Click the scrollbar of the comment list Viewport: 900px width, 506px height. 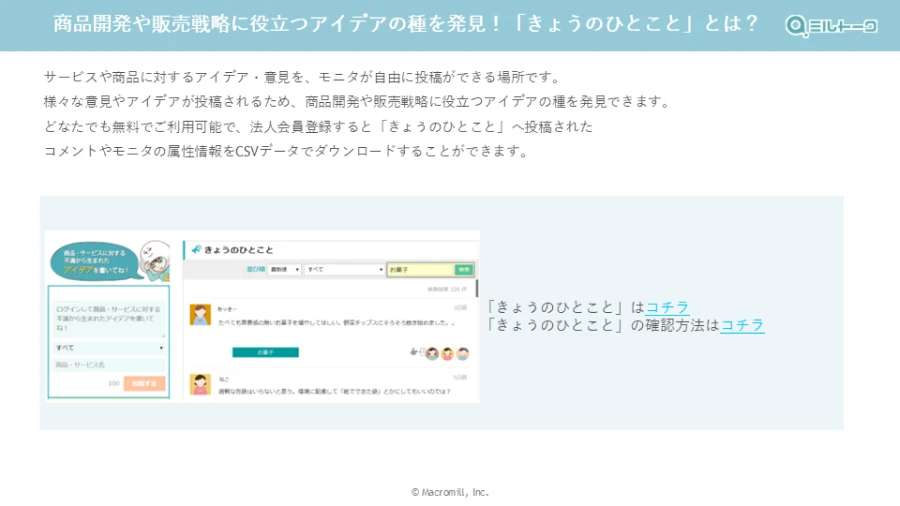coord(476,290)
